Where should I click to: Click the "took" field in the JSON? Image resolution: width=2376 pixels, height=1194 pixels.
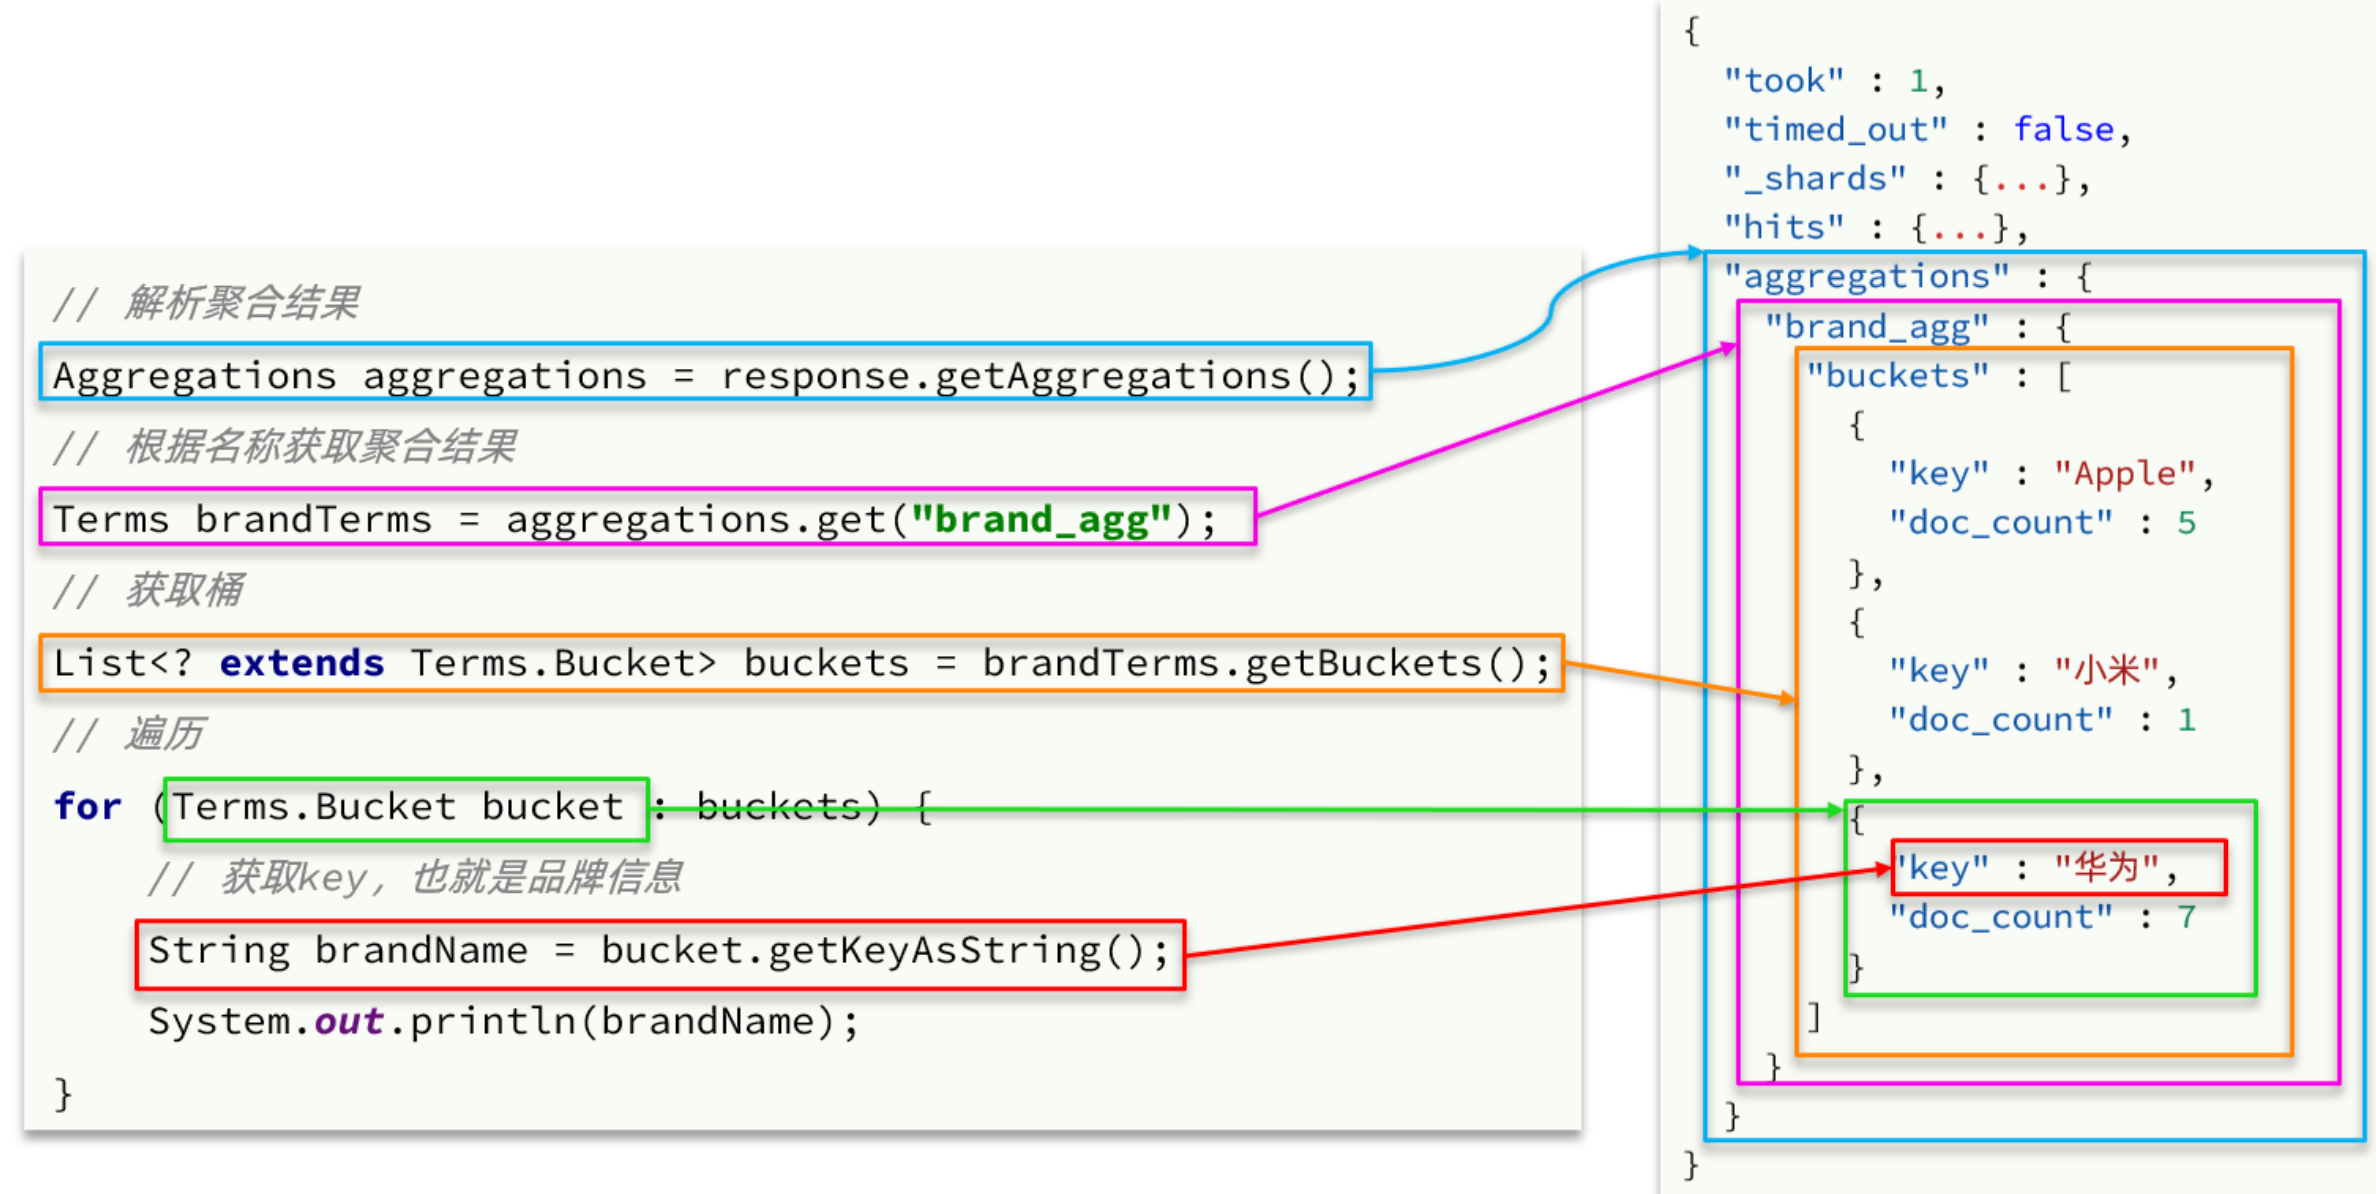(x=1784, y=81)
